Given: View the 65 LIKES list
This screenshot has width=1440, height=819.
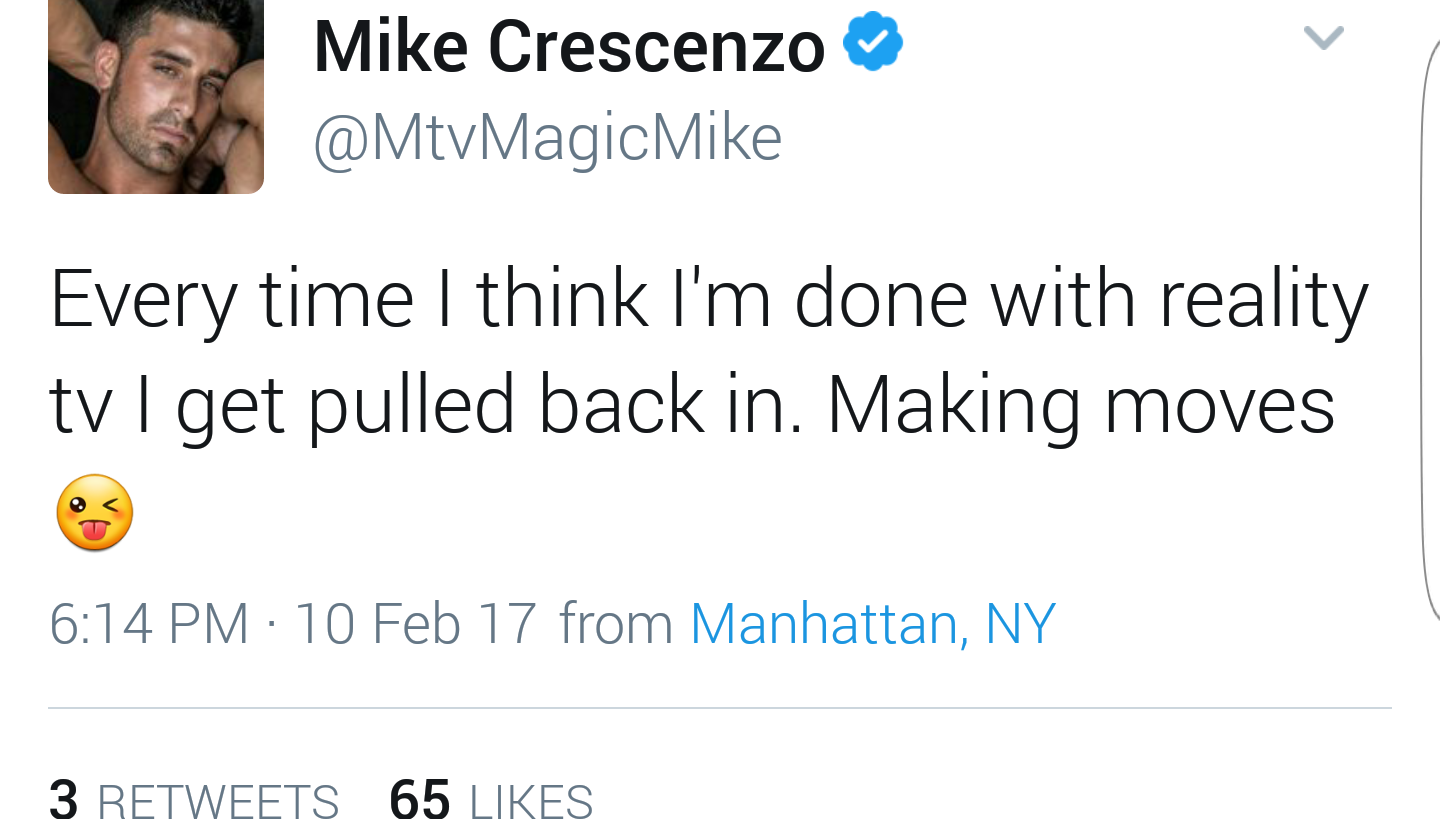Looking at the screenshot, I should (491, 800).
